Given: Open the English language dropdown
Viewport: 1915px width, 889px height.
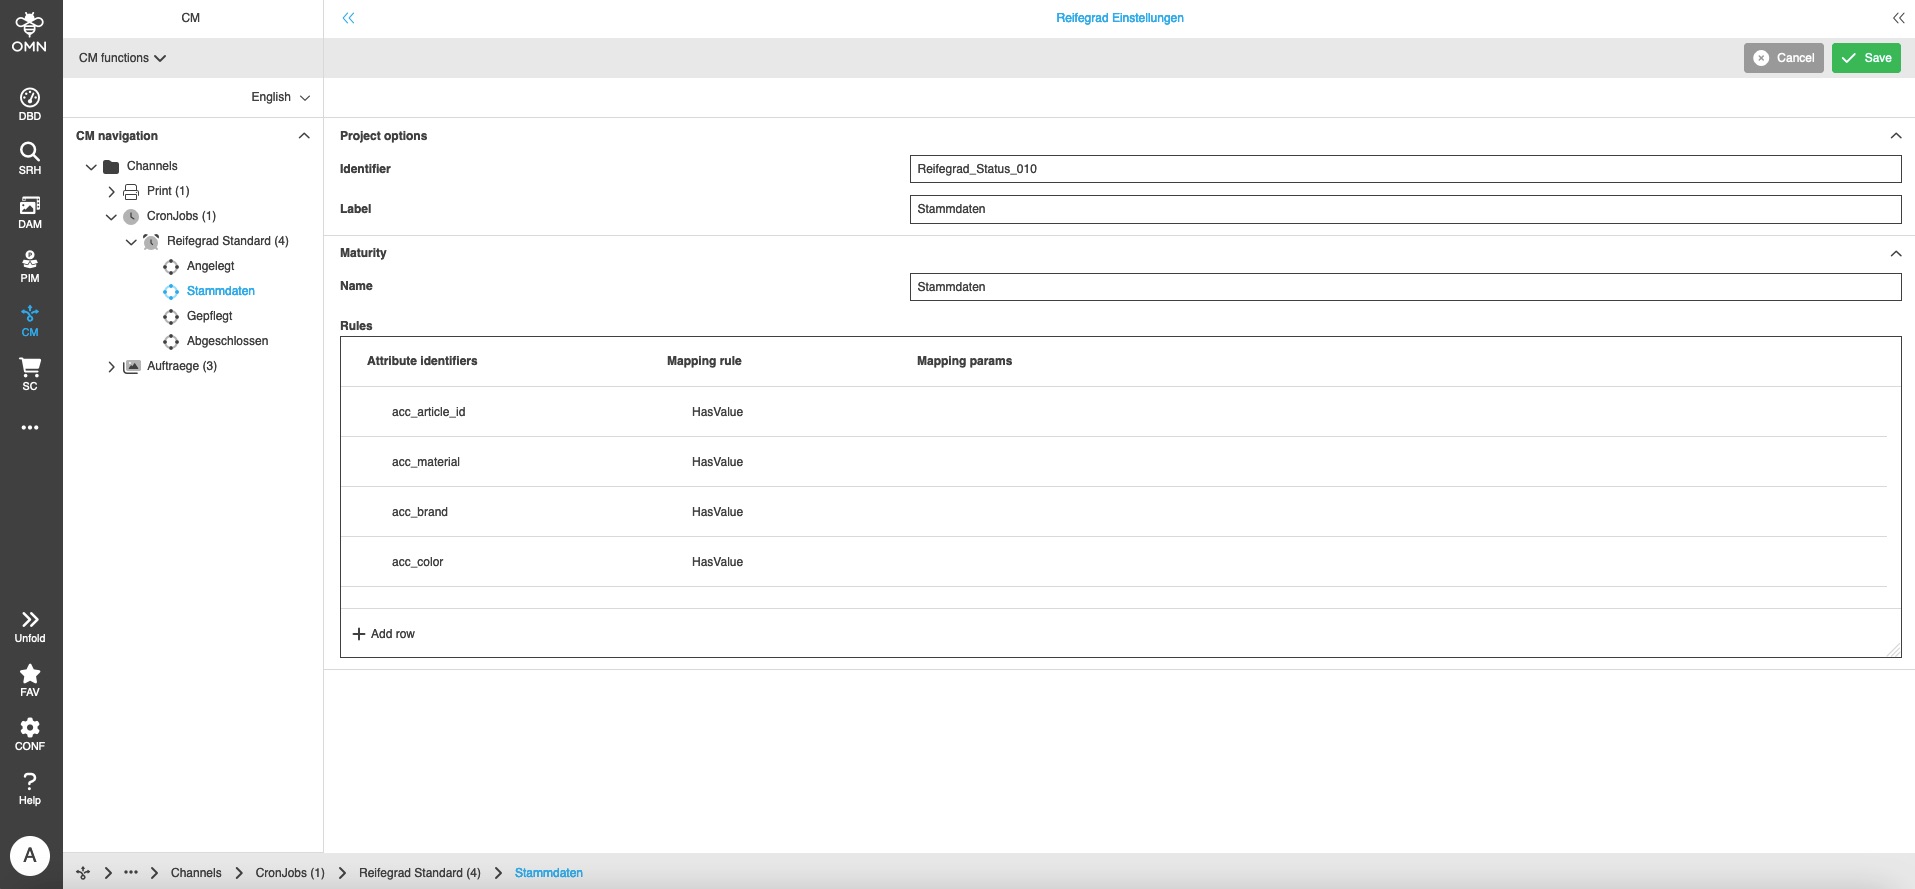Looking at the screenshot, I should point(280,97).
